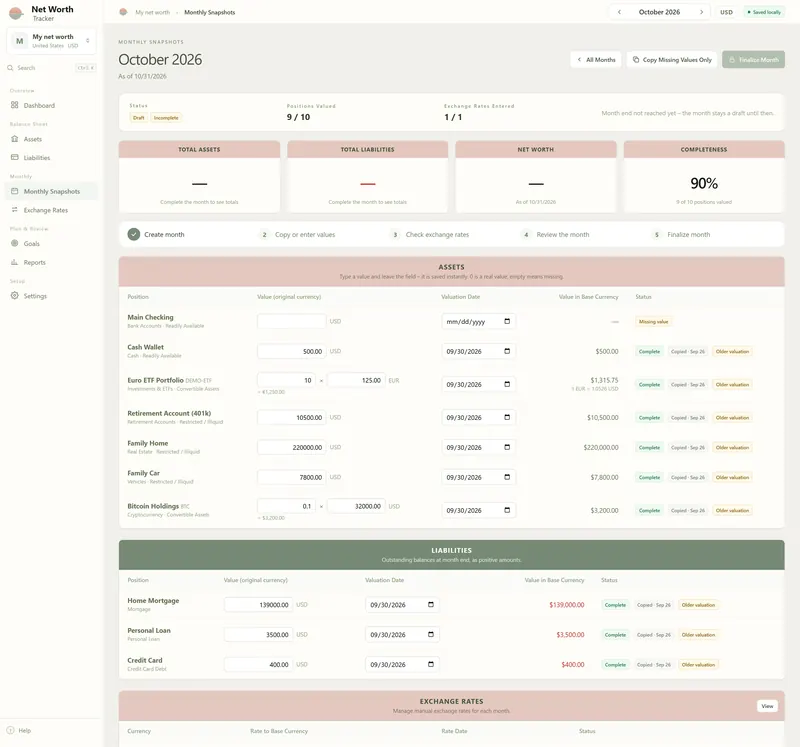Click the All Months button
800x747 pixels.
pyautogui.click(x=596, y=60)
